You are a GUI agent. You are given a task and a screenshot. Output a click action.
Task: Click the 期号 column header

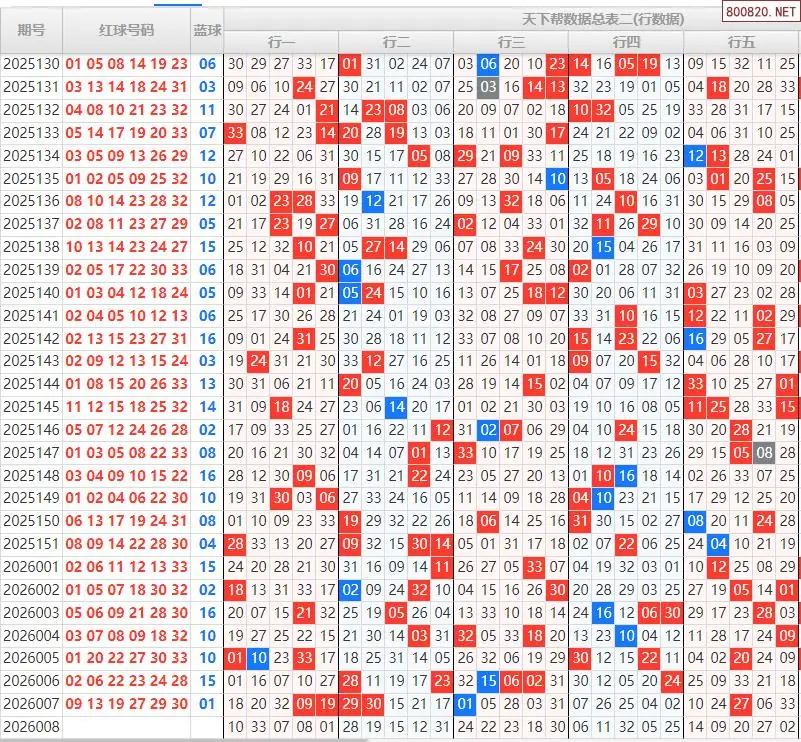31,30
